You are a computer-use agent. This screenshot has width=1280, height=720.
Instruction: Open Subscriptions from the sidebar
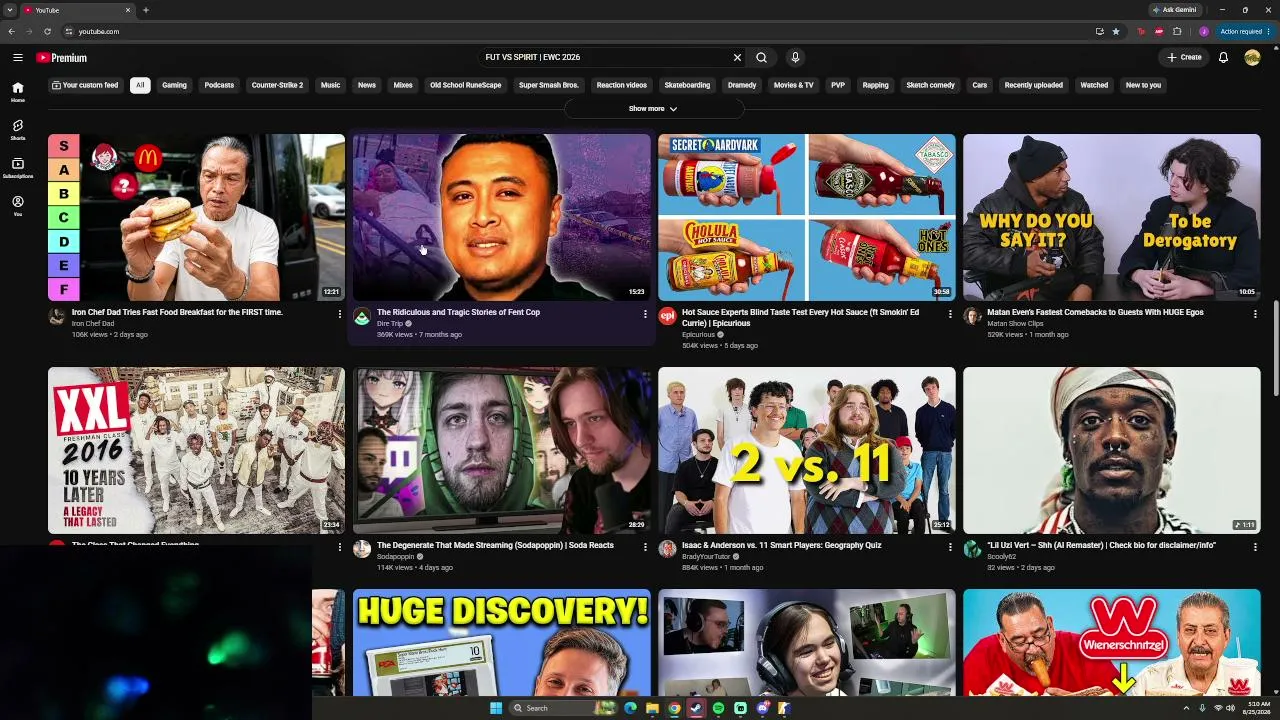click(18, 168)
